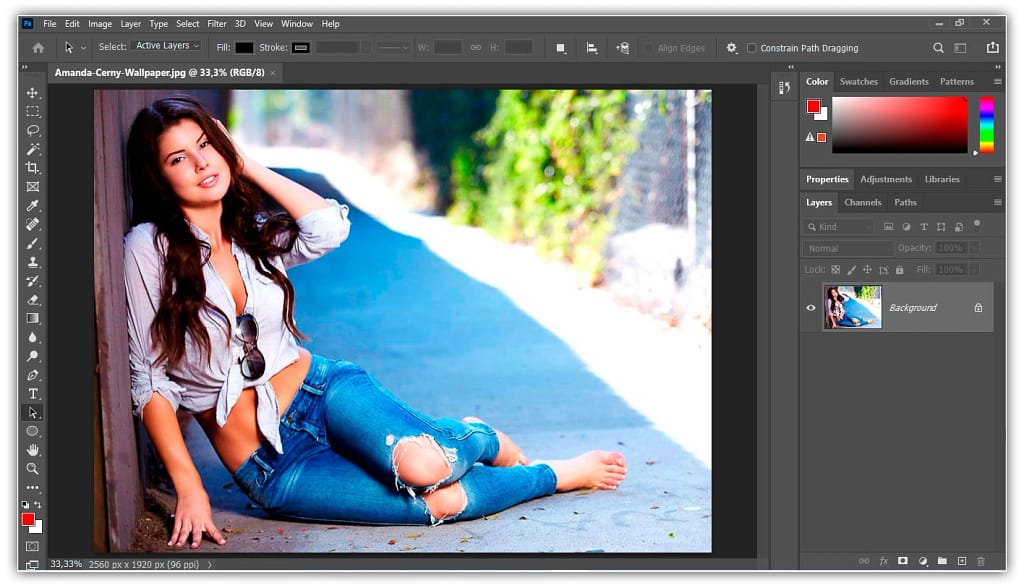1024x588 pixels.
Task: Close the Amanda-Cerny-Wallpaper.jpg document tab
Action: pos(272,73)
